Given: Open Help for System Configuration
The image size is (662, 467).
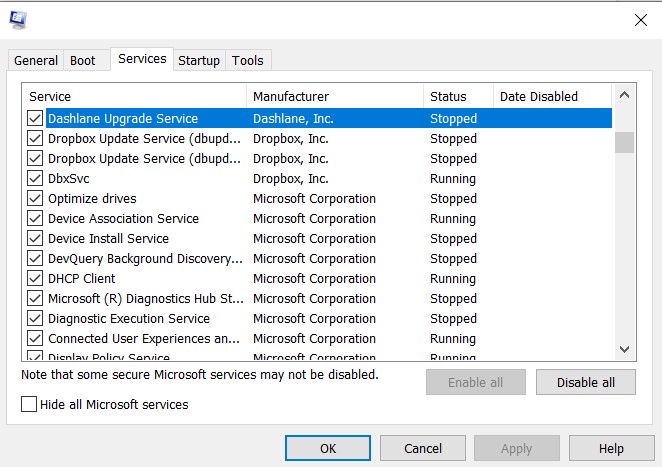Looking at the screenshot, I should point(611,448).
